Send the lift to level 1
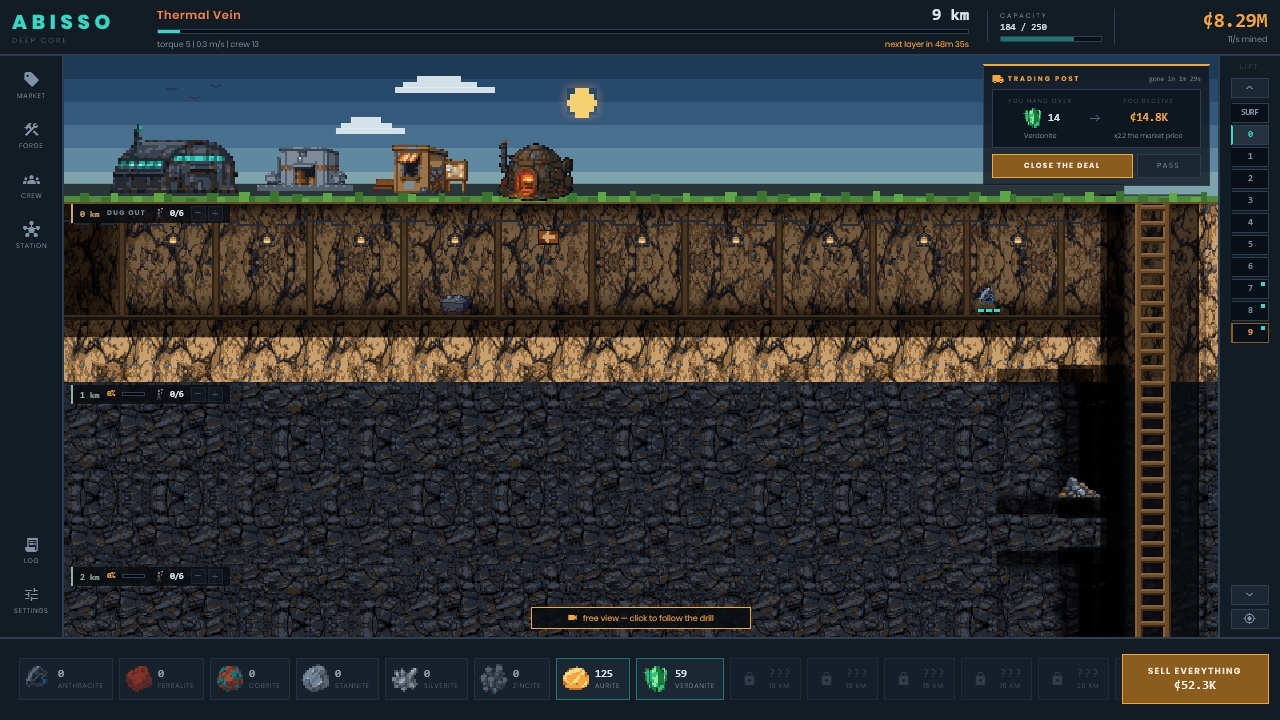 1249,156
